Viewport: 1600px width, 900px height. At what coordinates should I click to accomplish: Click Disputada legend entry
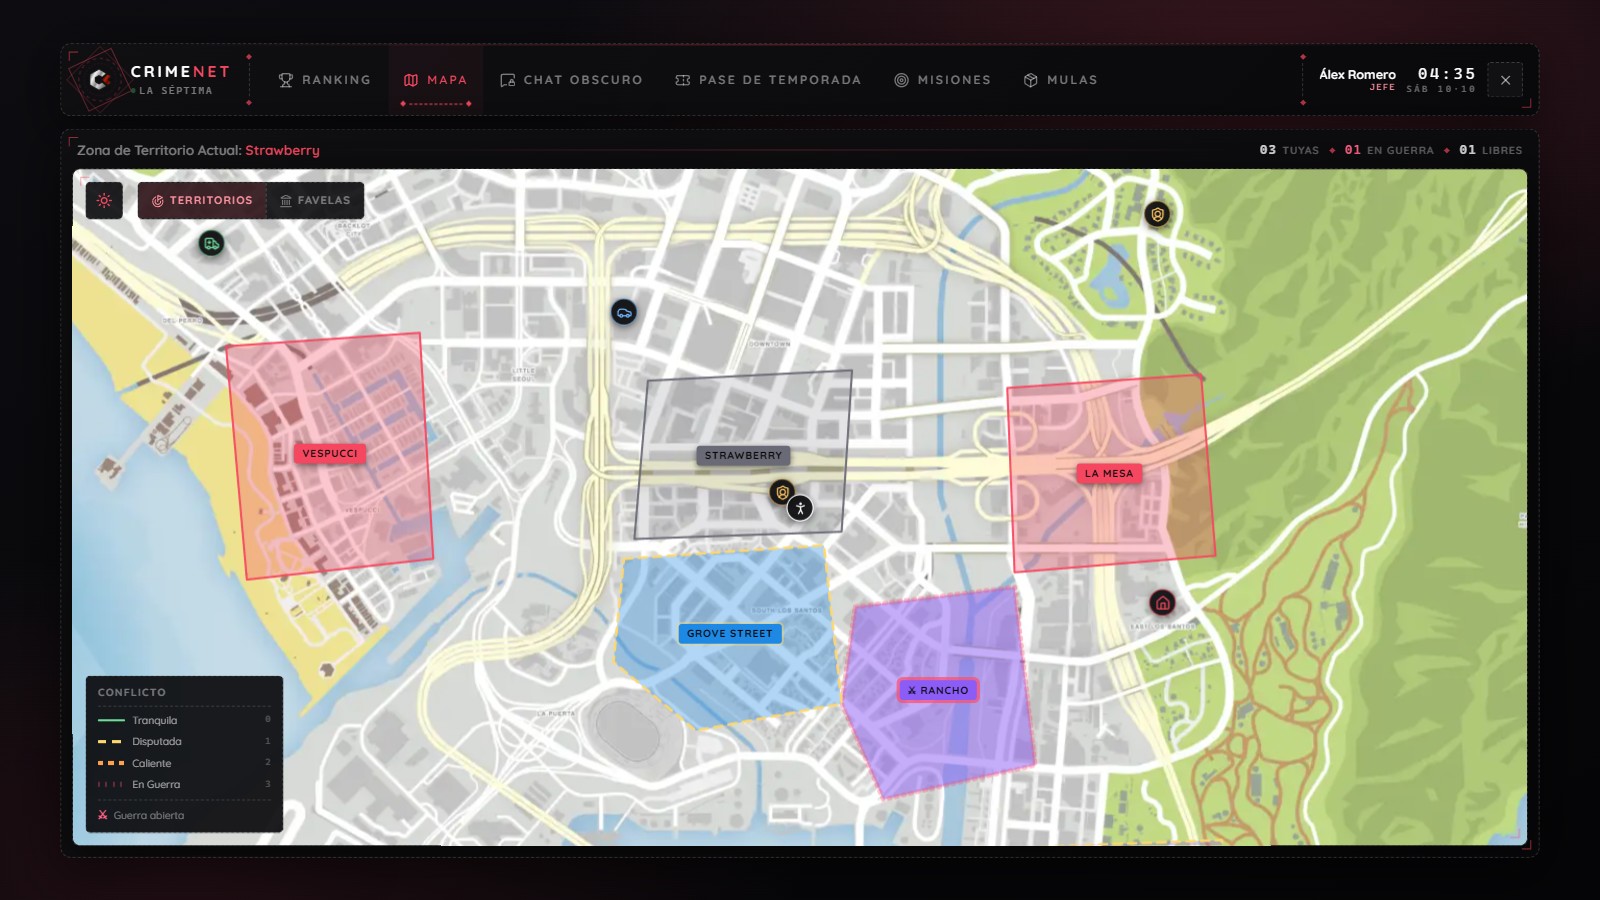pos(184,741)
